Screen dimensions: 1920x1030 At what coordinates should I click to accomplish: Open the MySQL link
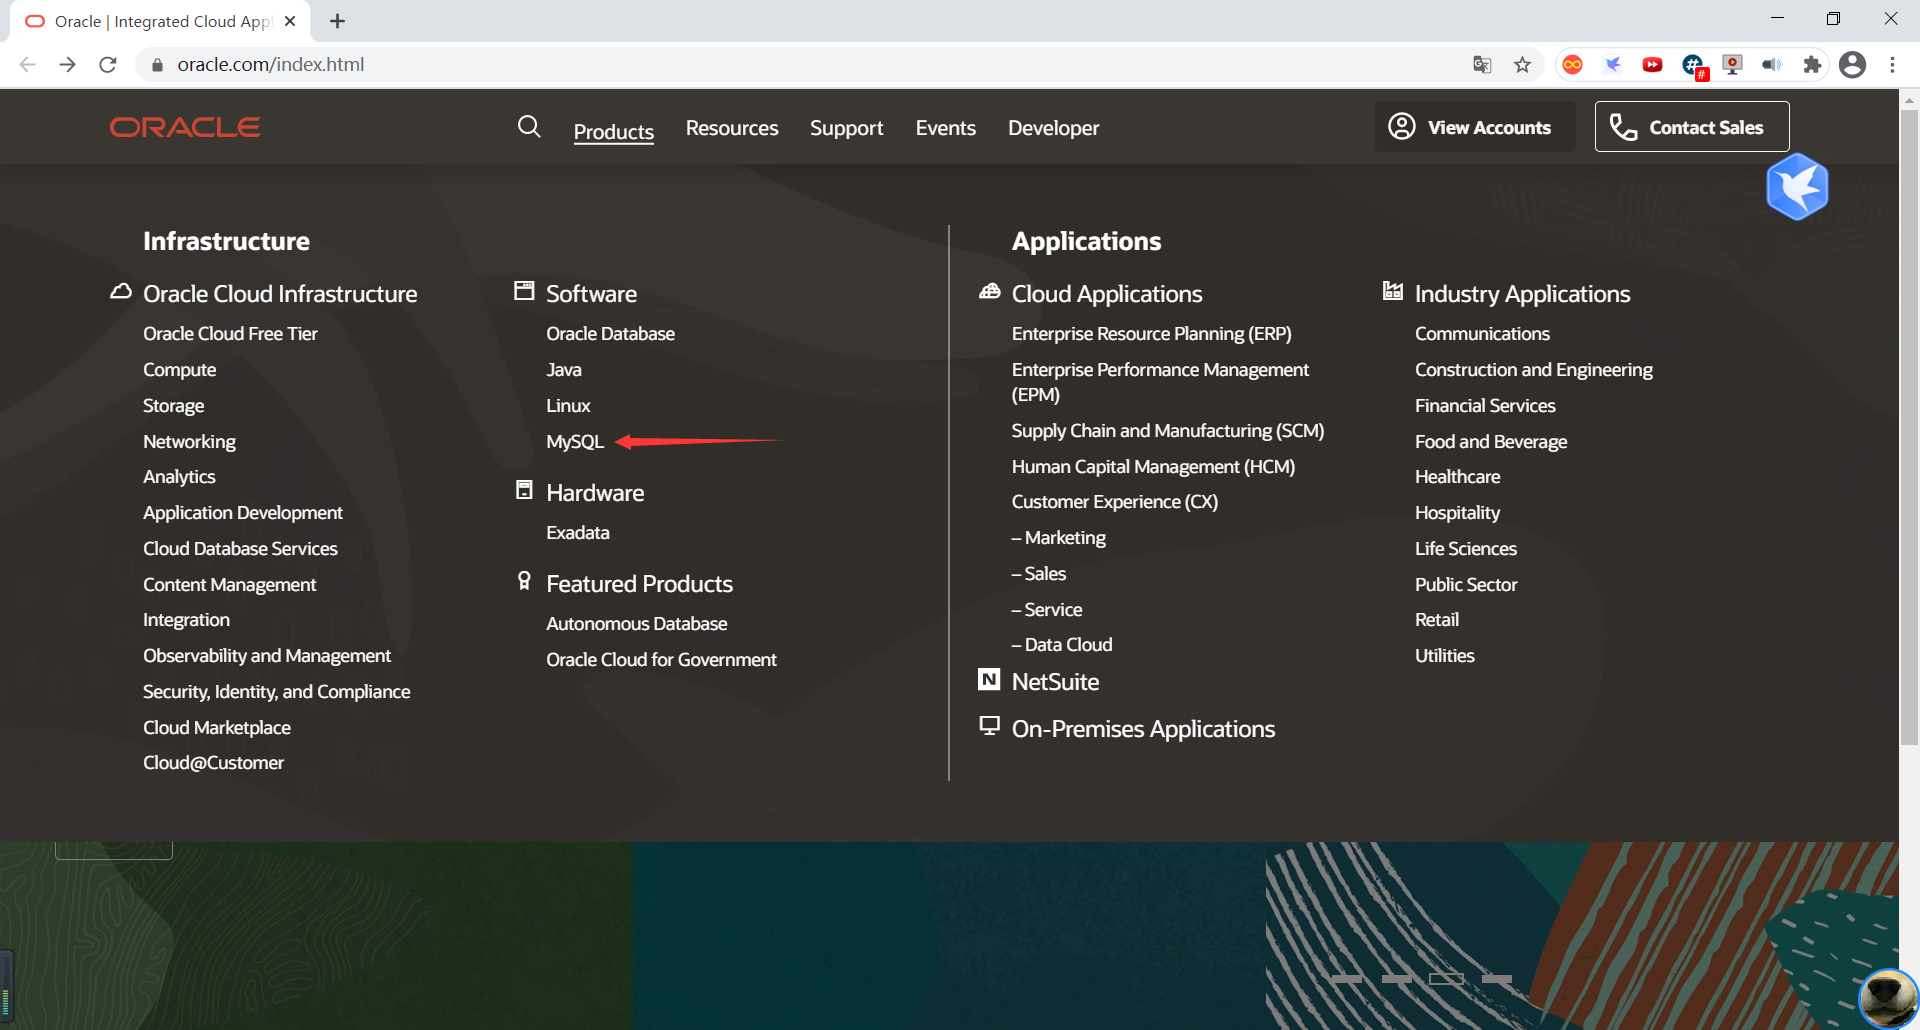pyautogui.click(x=575, y=442)
